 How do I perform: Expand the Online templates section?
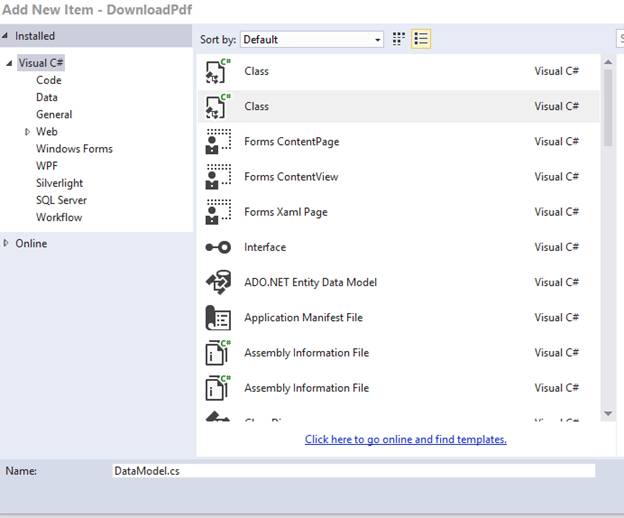click(8, 243)
